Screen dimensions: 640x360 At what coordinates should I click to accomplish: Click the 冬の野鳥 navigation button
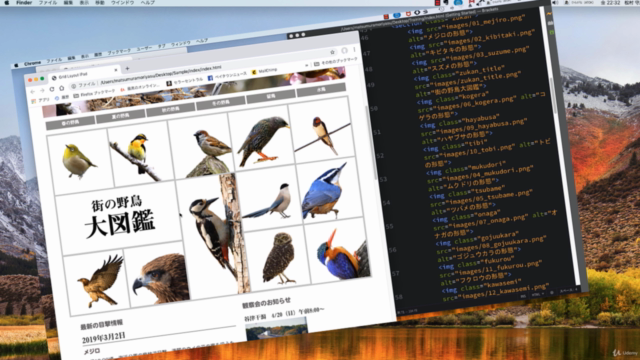(x=220, y=103)
